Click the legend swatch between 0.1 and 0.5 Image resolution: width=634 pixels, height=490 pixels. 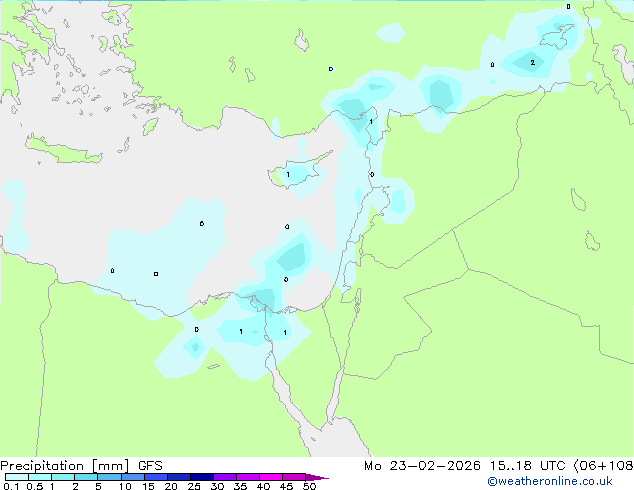17,477
